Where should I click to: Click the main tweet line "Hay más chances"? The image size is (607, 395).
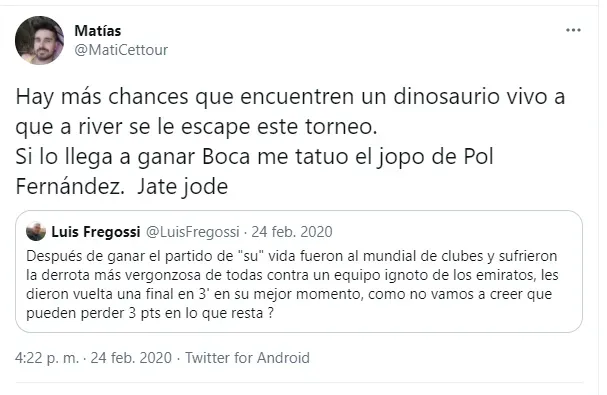point(290,97)
